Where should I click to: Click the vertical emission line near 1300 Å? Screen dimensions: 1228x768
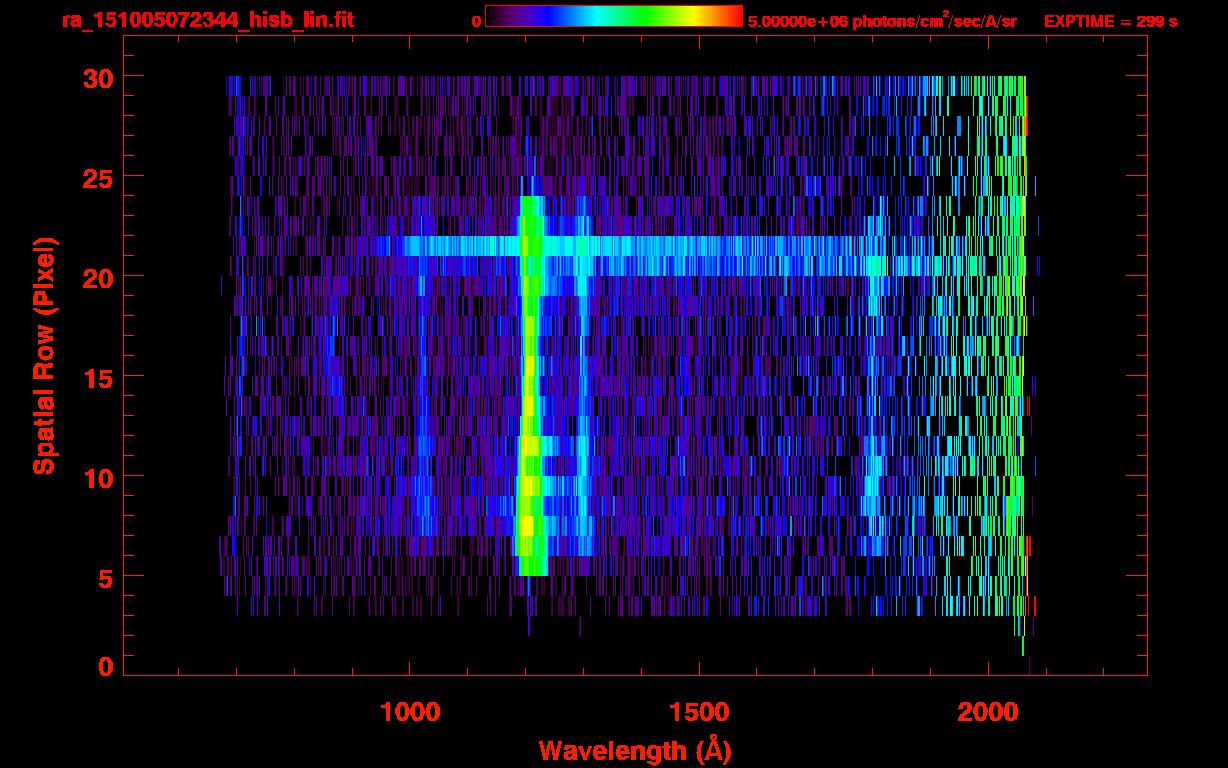pyautogui.click(x=584, y=400)
